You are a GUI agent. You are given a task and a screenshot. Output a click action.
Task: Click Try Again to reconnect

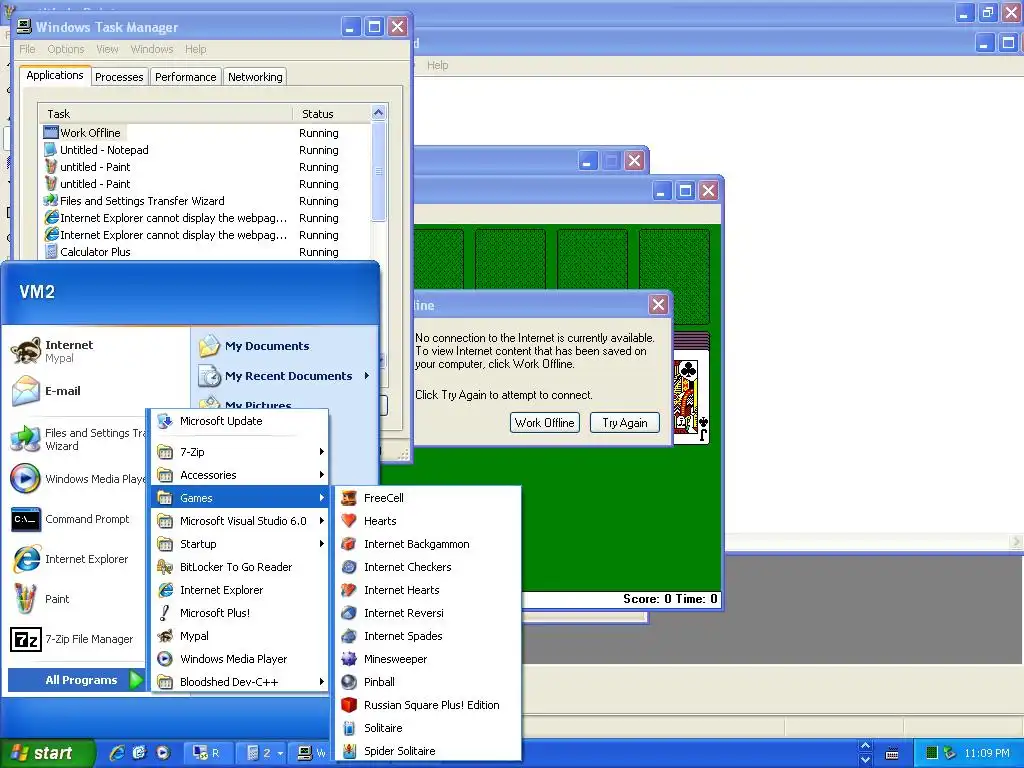pos(625,423)
